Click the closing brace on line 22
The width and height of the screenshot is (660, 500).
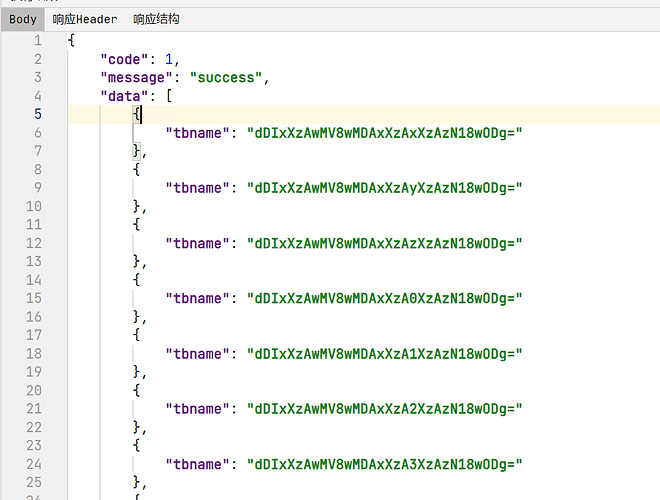click(x=137, y=427)
